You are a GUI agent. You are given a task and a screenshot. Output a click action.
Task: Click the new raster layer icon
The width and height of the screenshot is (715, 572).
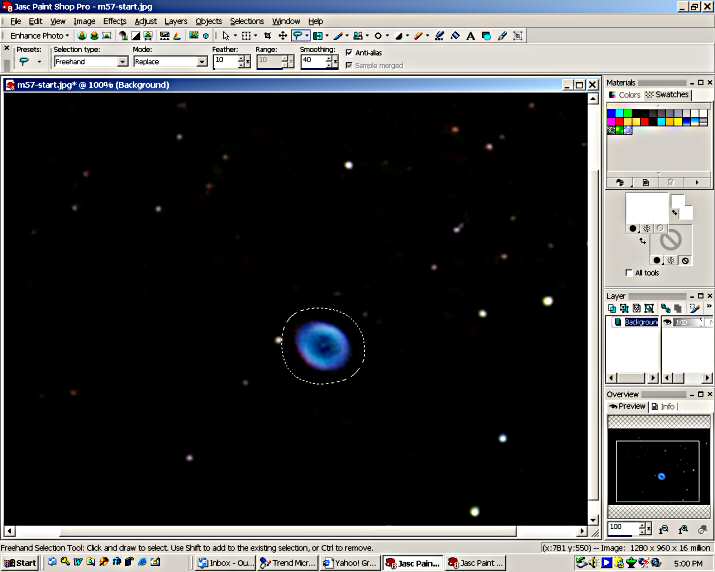point(614,308)
